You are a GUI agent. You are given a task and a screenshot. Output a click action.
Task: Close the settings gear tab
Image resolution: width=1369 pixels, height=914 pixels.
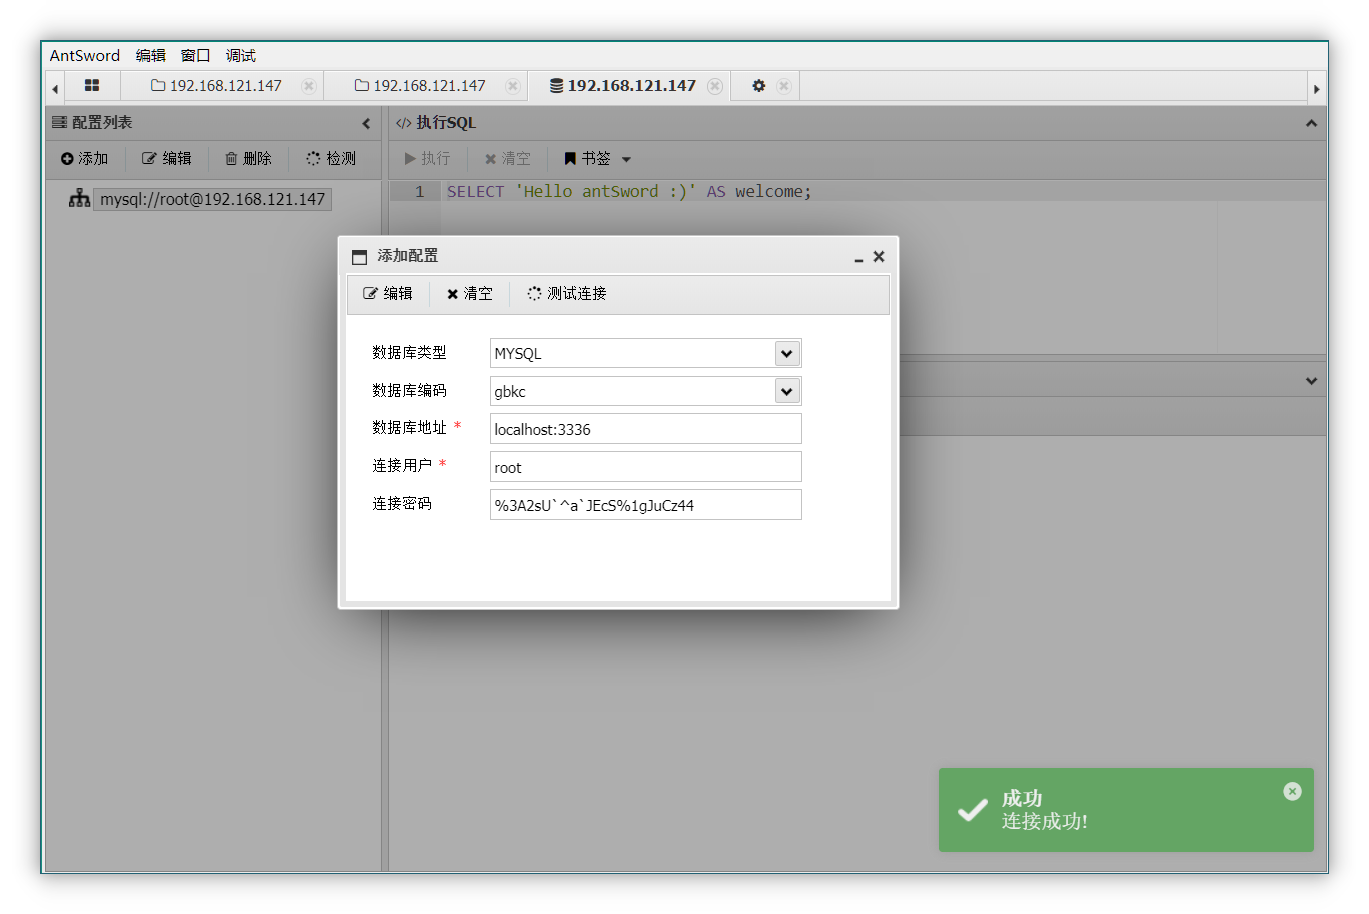[x=784, y=86]
